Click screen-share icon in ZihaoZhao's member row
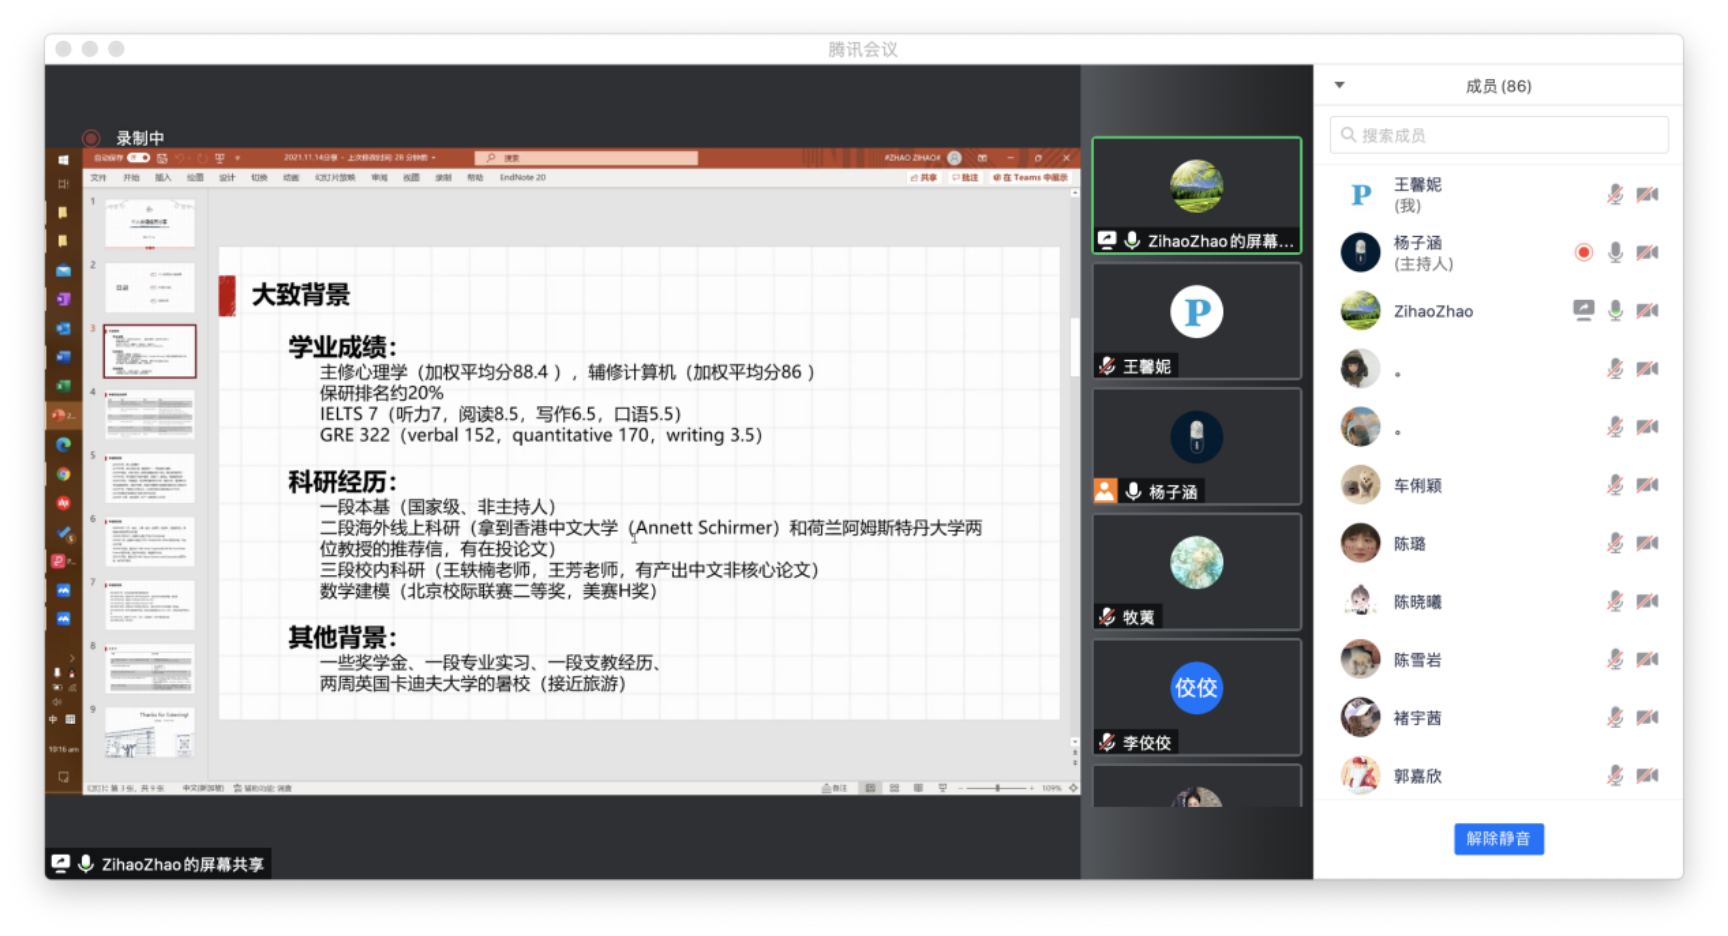 pos(1583,310)
